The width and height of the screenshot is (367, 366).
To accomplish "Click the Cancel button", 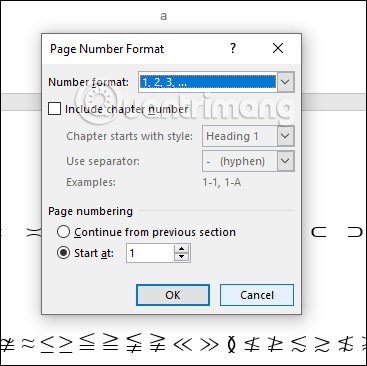I will pyautogui.click(x=257, y=295).
